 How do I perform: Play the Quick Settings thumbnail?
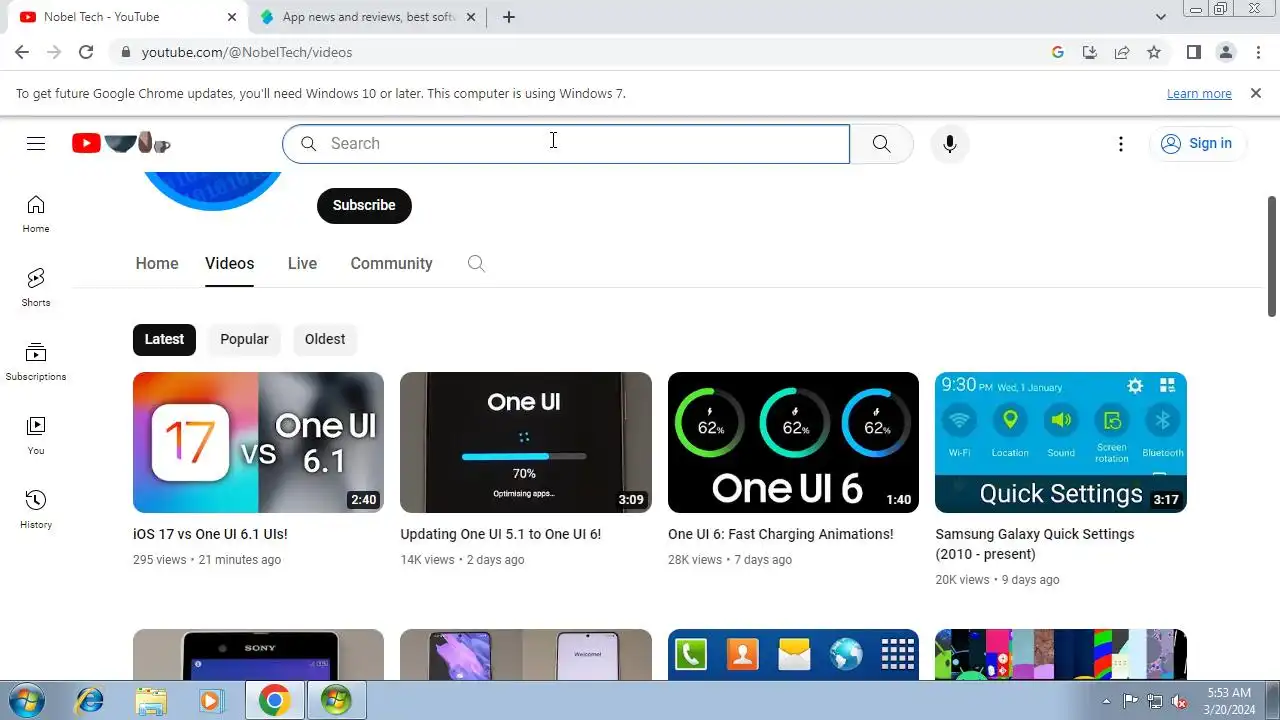pyautogui.click(x=1061, y=442)
